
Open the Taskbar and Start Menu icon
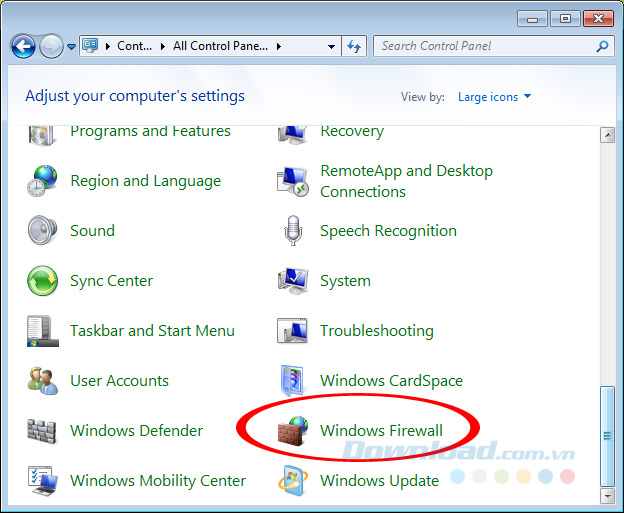coord(42,331)
